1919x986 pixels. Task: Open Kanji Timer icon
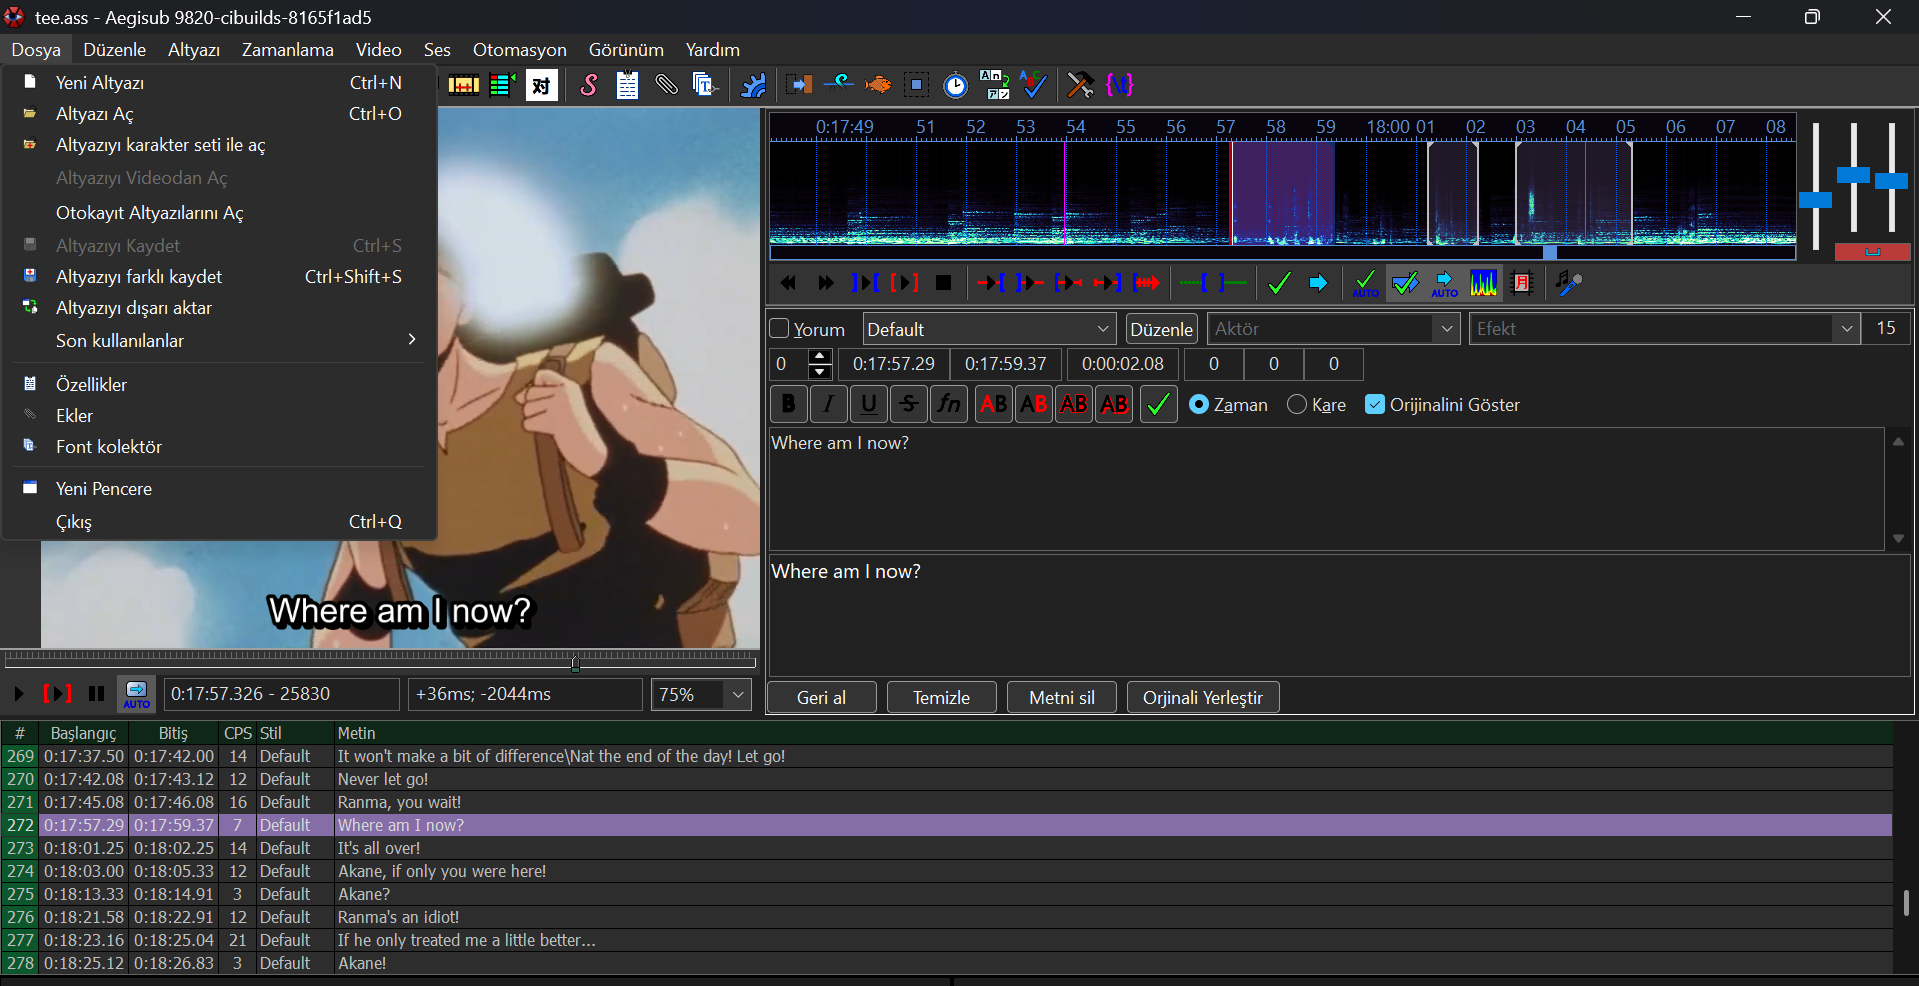(994, 85)
